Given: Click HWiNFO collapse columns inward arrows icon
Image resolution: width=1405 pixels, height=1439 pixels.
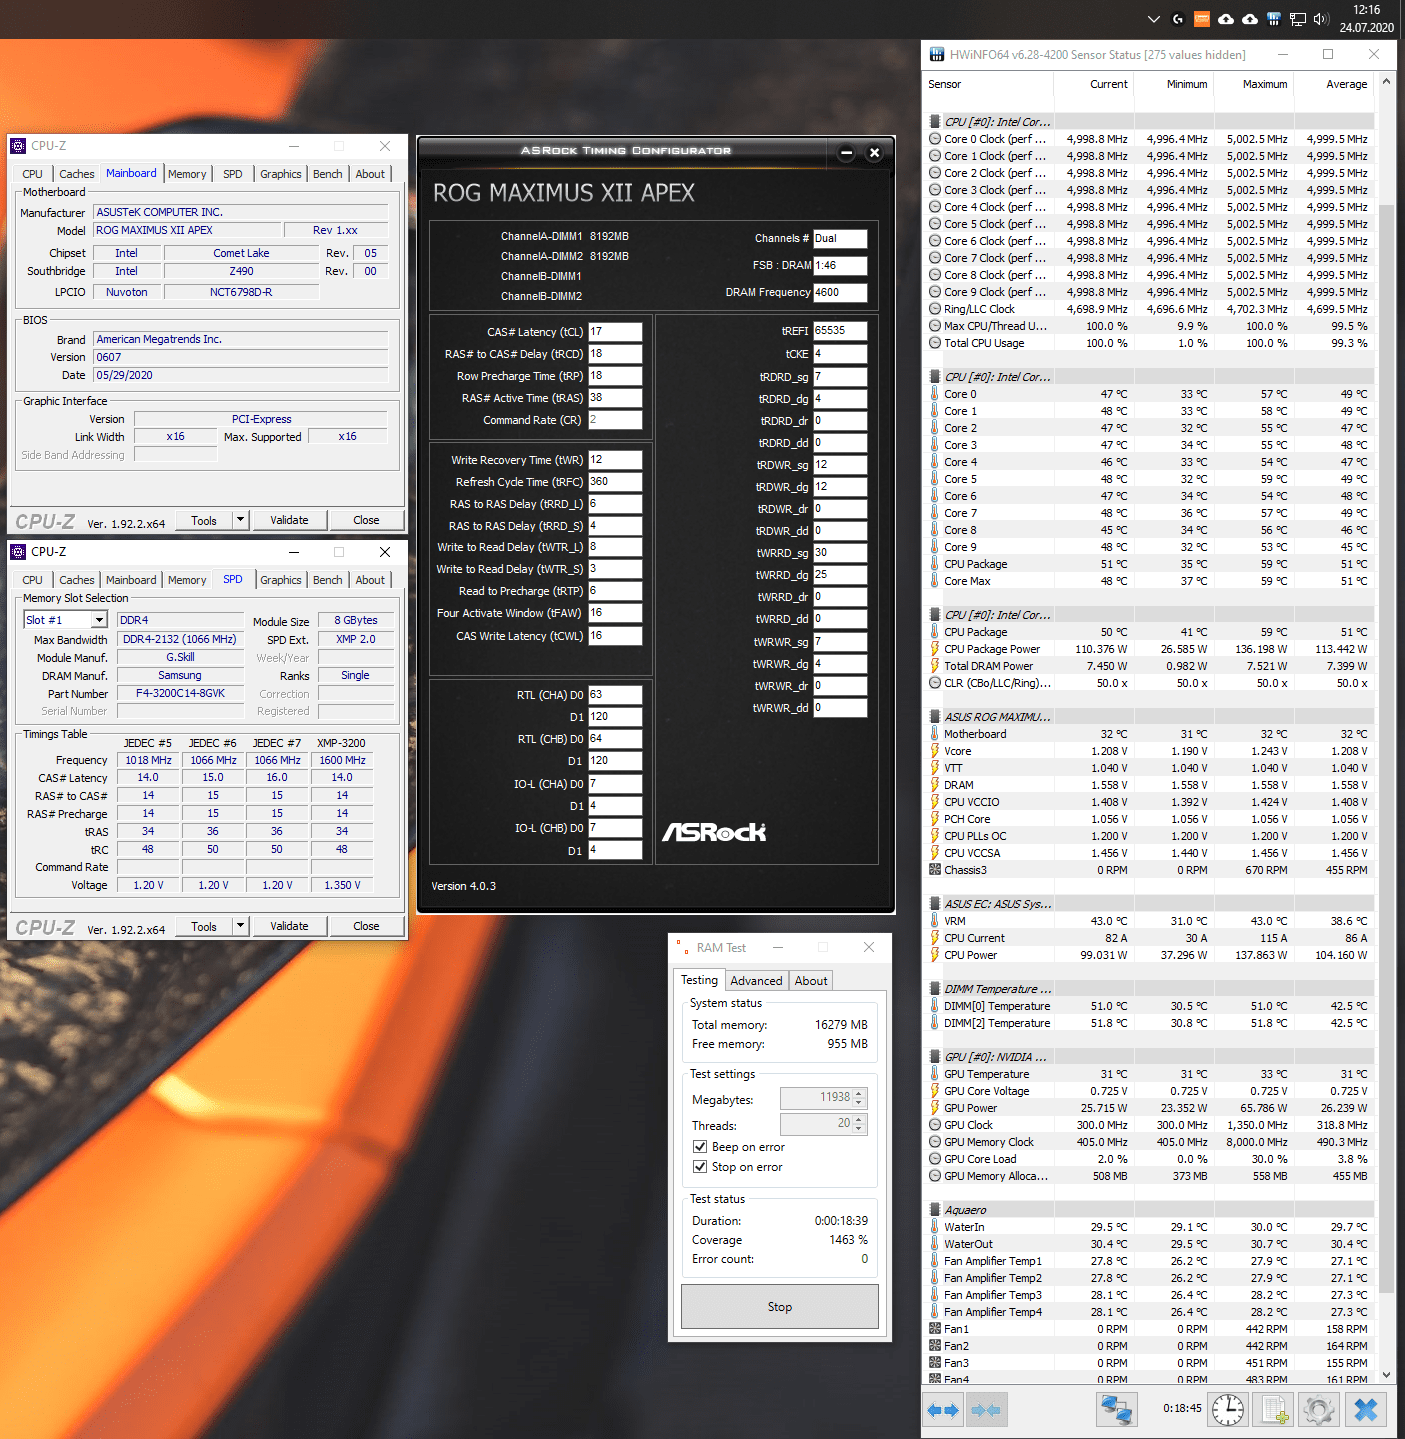Looking at the screenshot, I should point(986,1410).
